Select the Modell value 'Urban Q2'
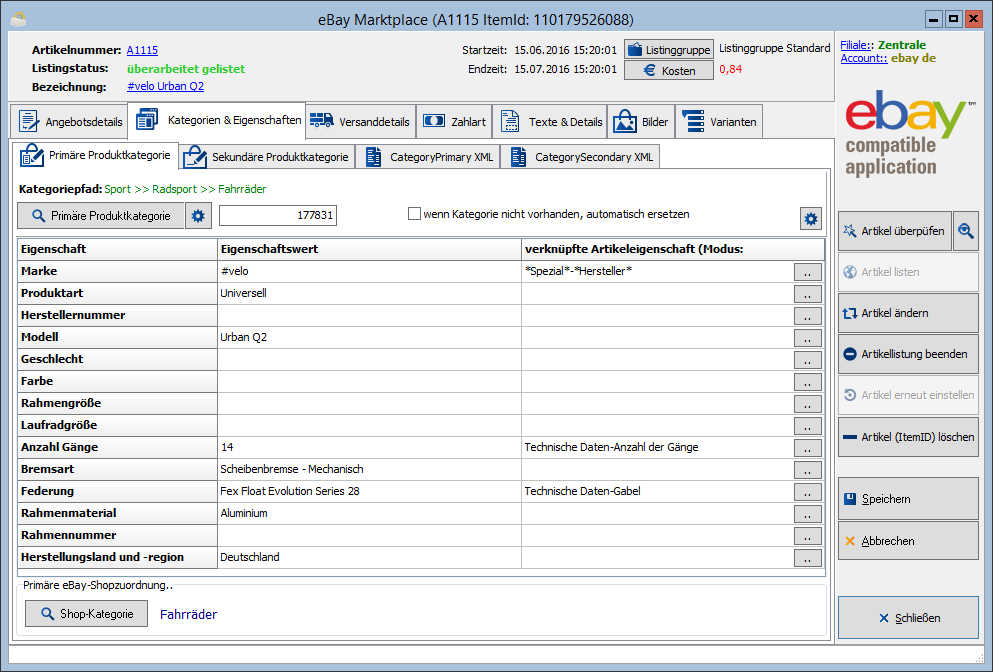Viewport: 993px width, 672px height. (x=369, y=337)
